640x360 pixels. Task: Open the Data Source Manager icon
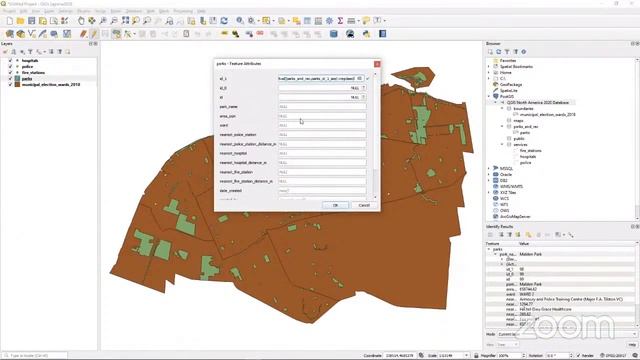click(x=9, y=34)
